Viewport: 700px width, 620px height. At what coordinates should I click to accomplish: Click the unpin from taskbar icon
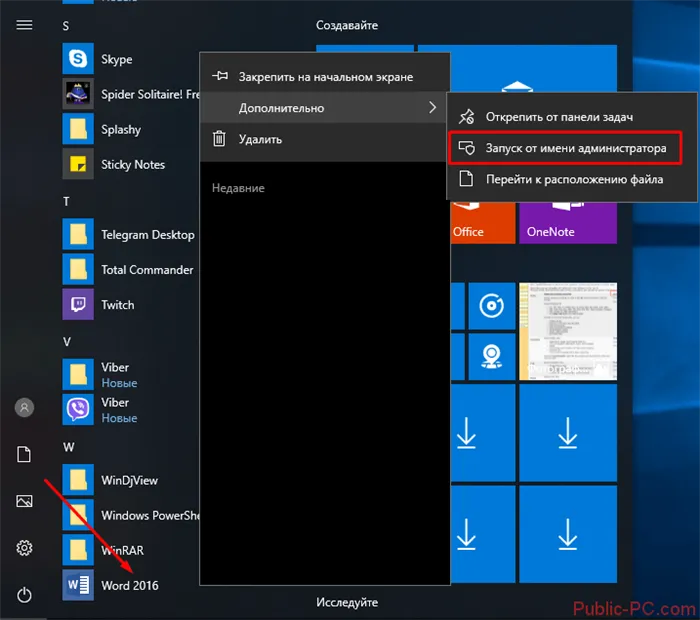coord(467,117)
